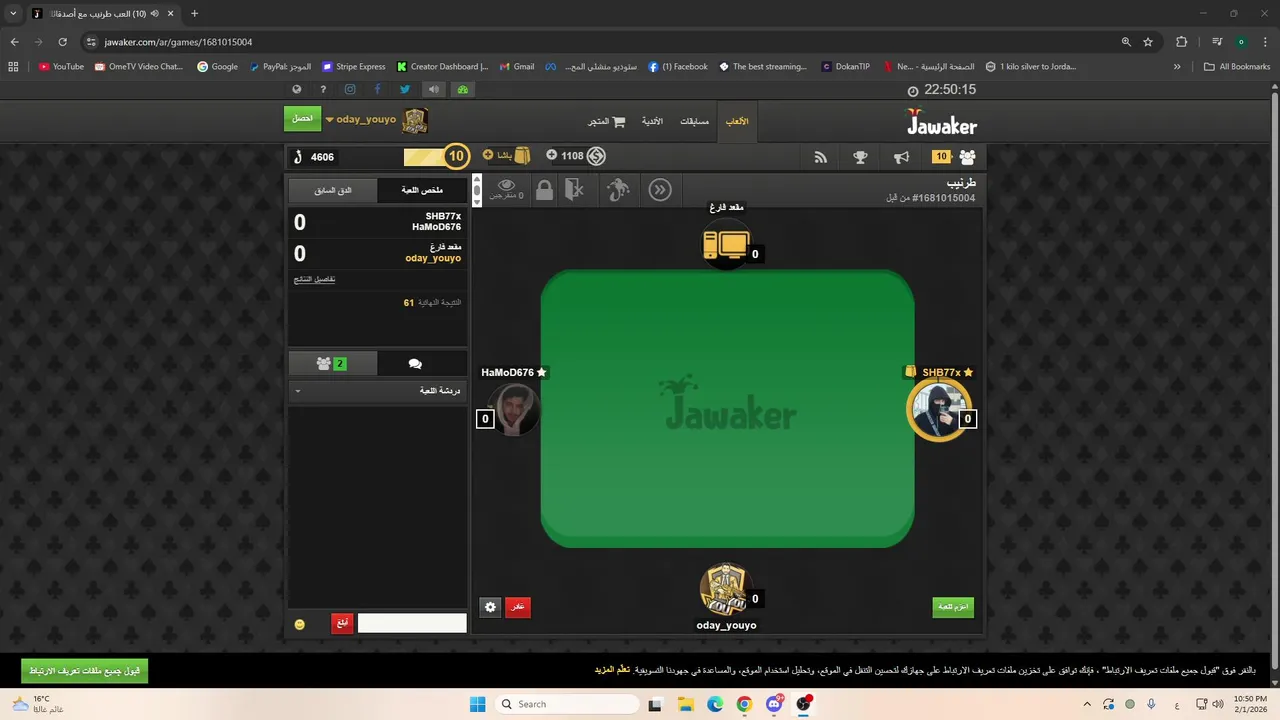
Task: Open Discord from the taskbar
Action: click(x=773, y=704)
